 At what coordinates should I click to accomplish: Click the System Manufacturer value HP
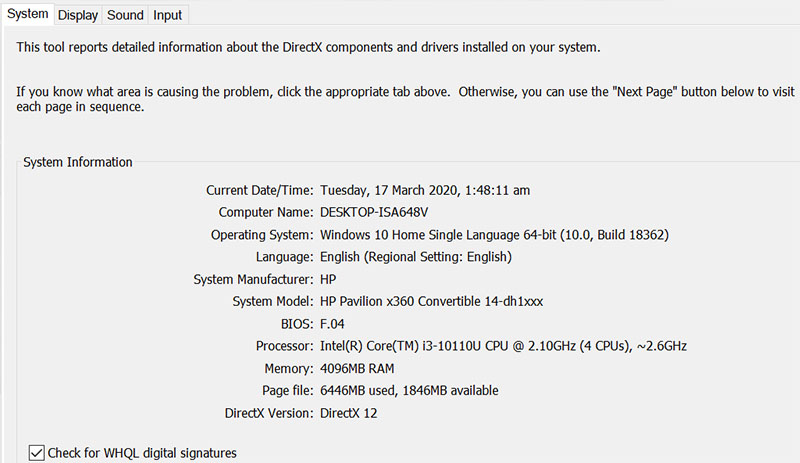click(x=328, y=279)
